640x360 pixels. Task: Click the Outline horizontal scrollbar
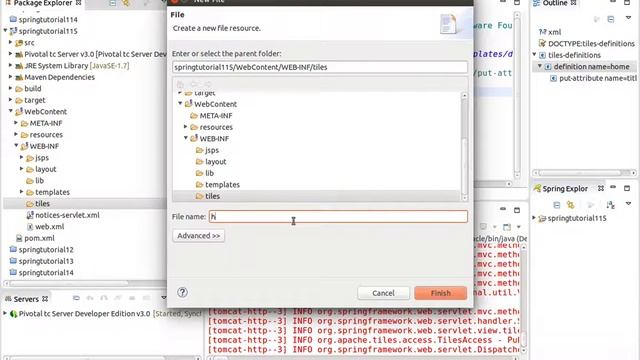click(x=584, y=173)
